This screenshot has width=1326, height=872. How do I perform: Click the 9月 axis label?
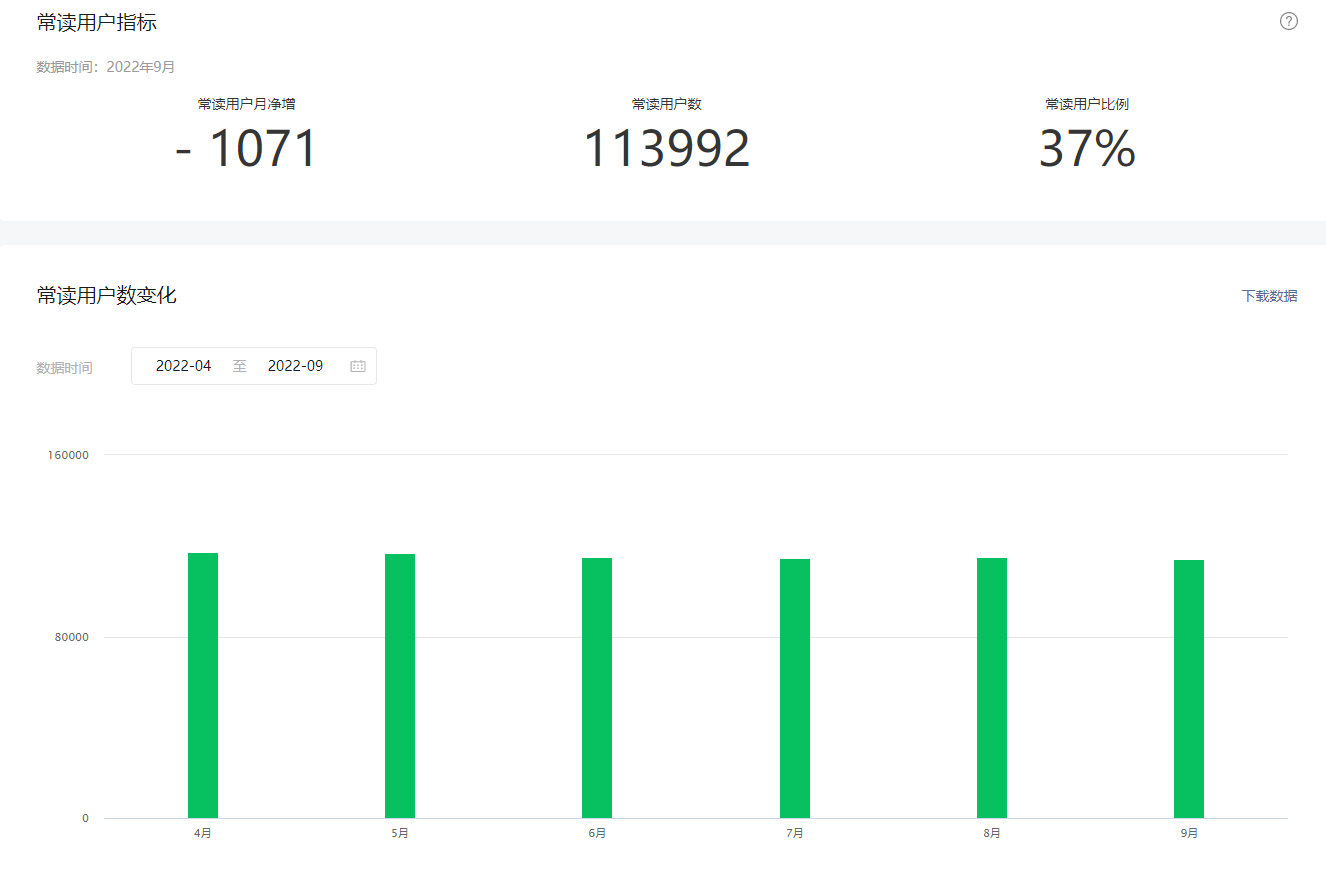point(1189,833)
